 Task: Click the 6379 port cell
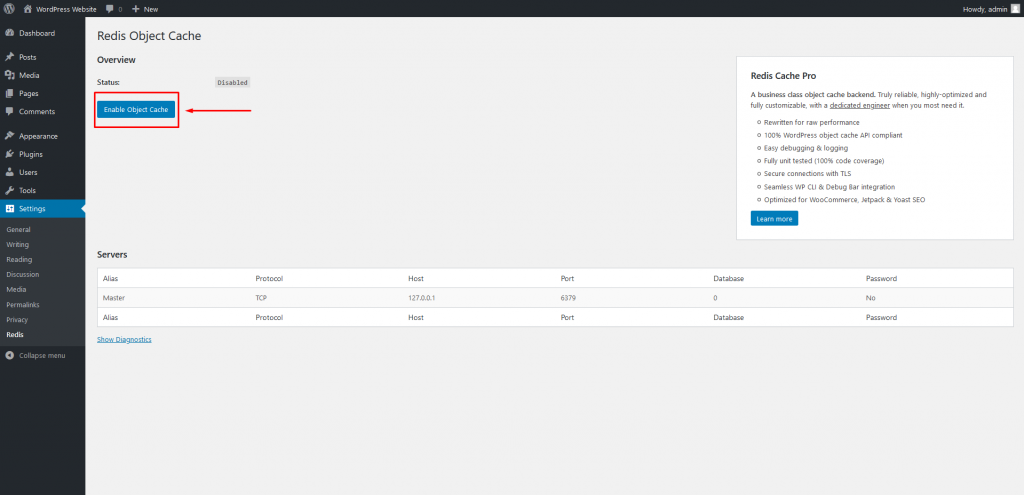pyautogui.click(x=568, y=298)
